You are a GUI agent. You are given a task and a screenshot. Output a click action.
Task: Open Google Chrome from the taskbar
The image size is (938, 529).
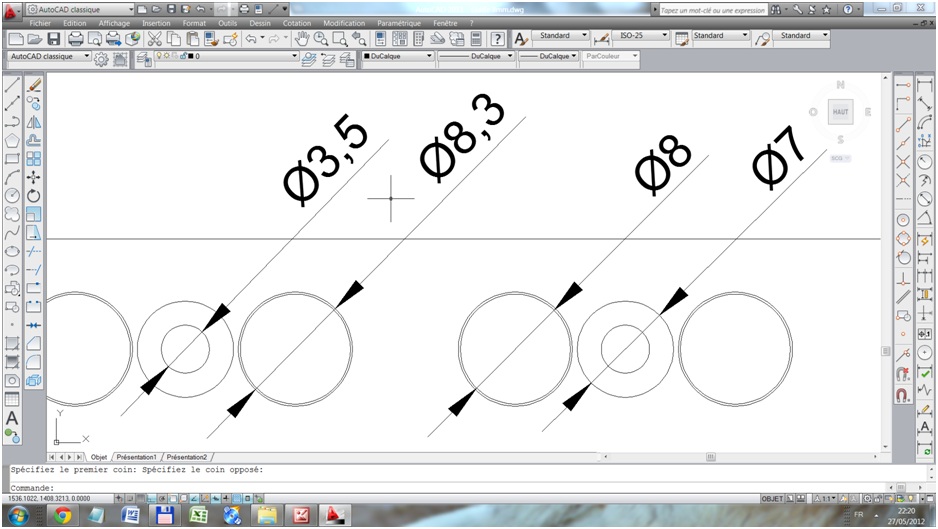coord(62,515)
